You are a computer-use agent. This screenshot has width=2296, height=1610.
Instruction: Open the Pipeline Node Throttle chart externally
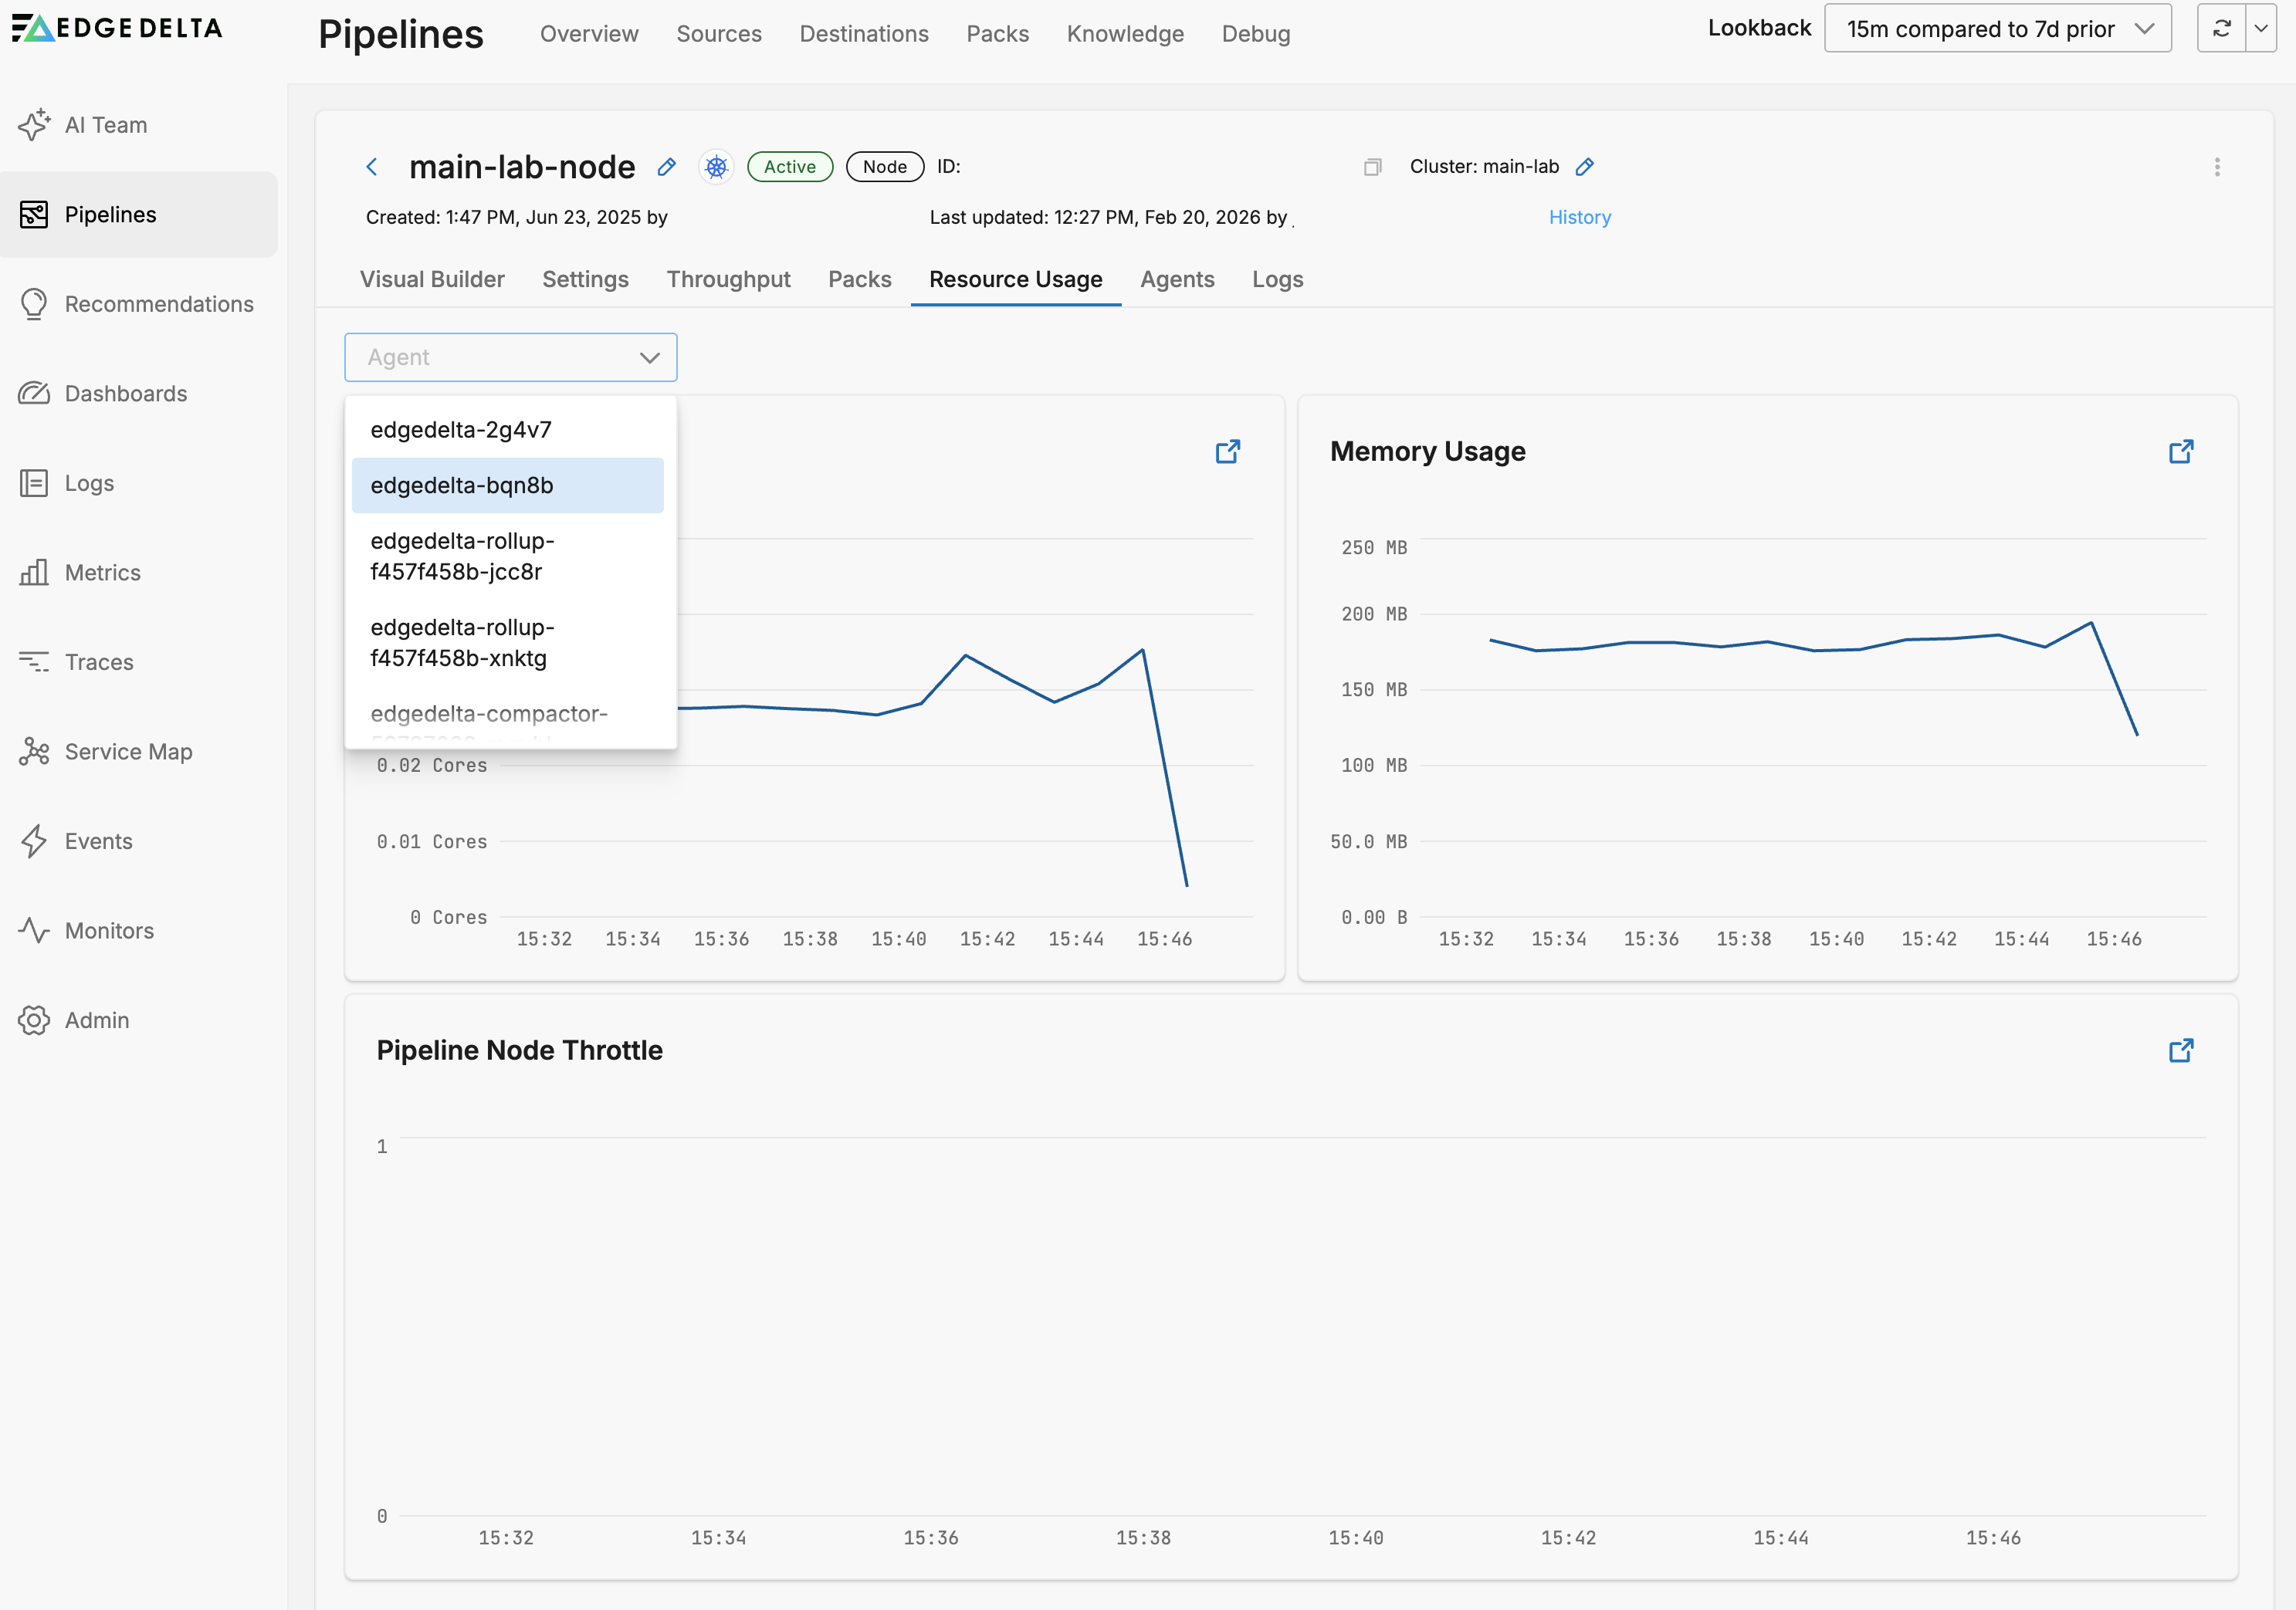(x=2181, y=1051)
